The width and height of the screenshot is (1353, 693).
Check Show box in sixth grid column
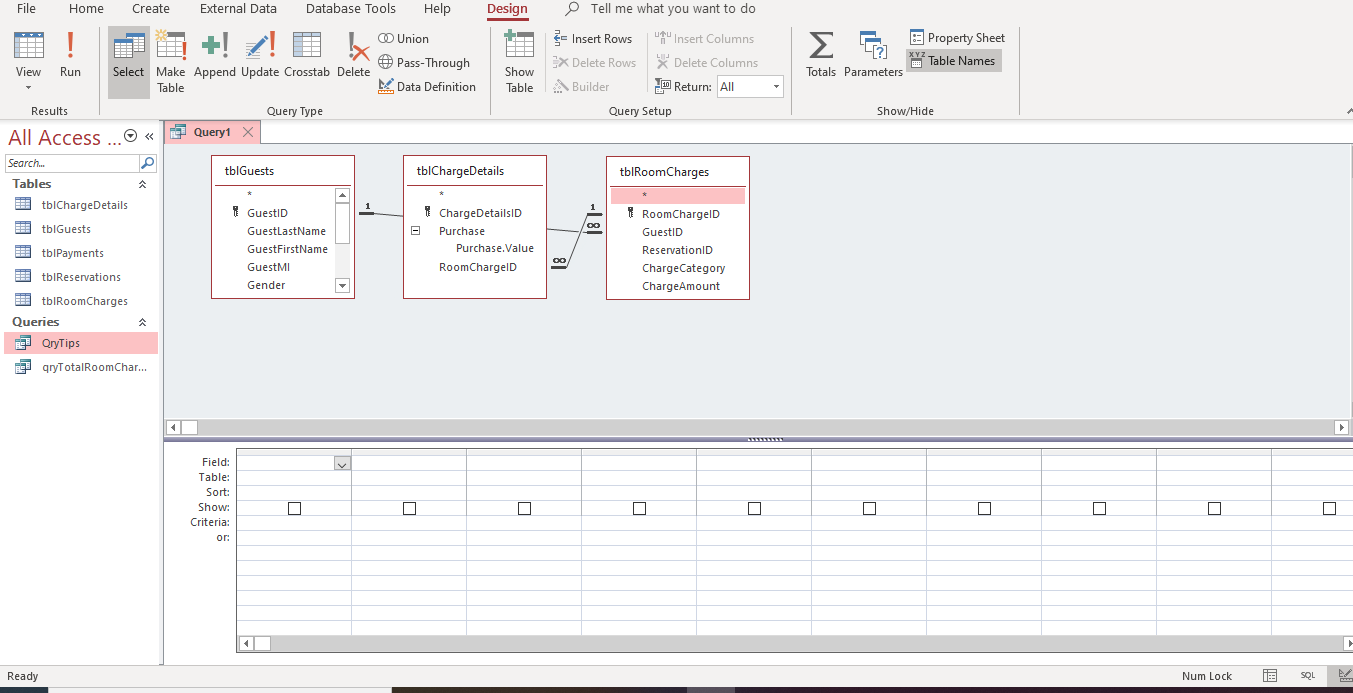(869, 508)
